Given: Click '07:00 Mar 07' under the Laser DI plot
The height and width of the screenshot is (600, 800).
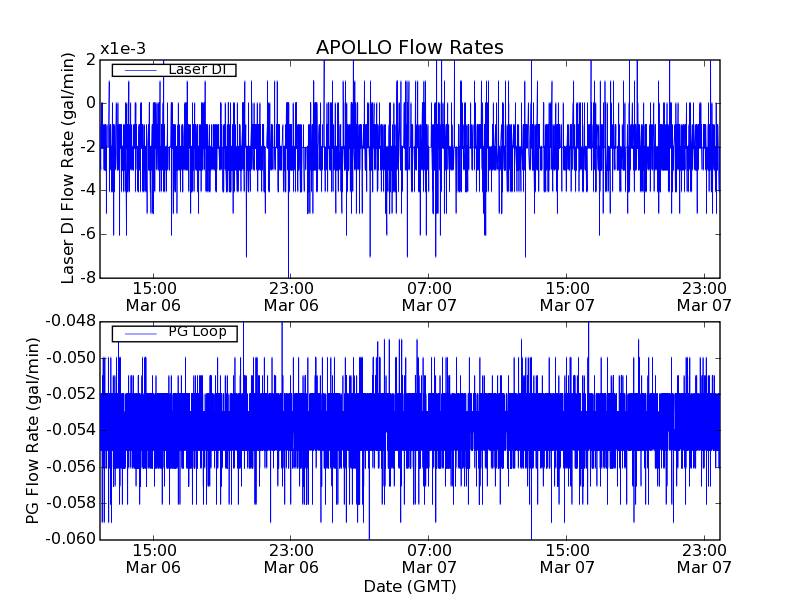Looking at the screenshot, I should [429, 297].
